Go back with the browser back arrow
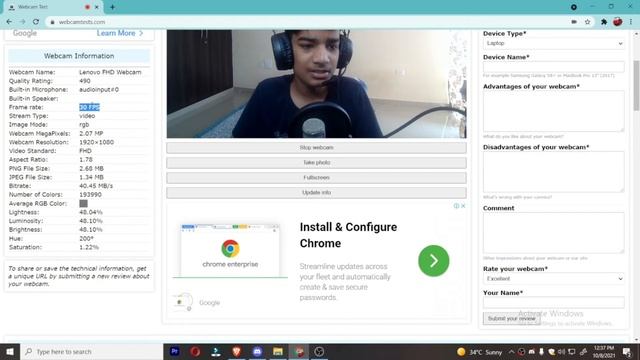This screenshot has width=640, height=360. click(x=9, y=22)
